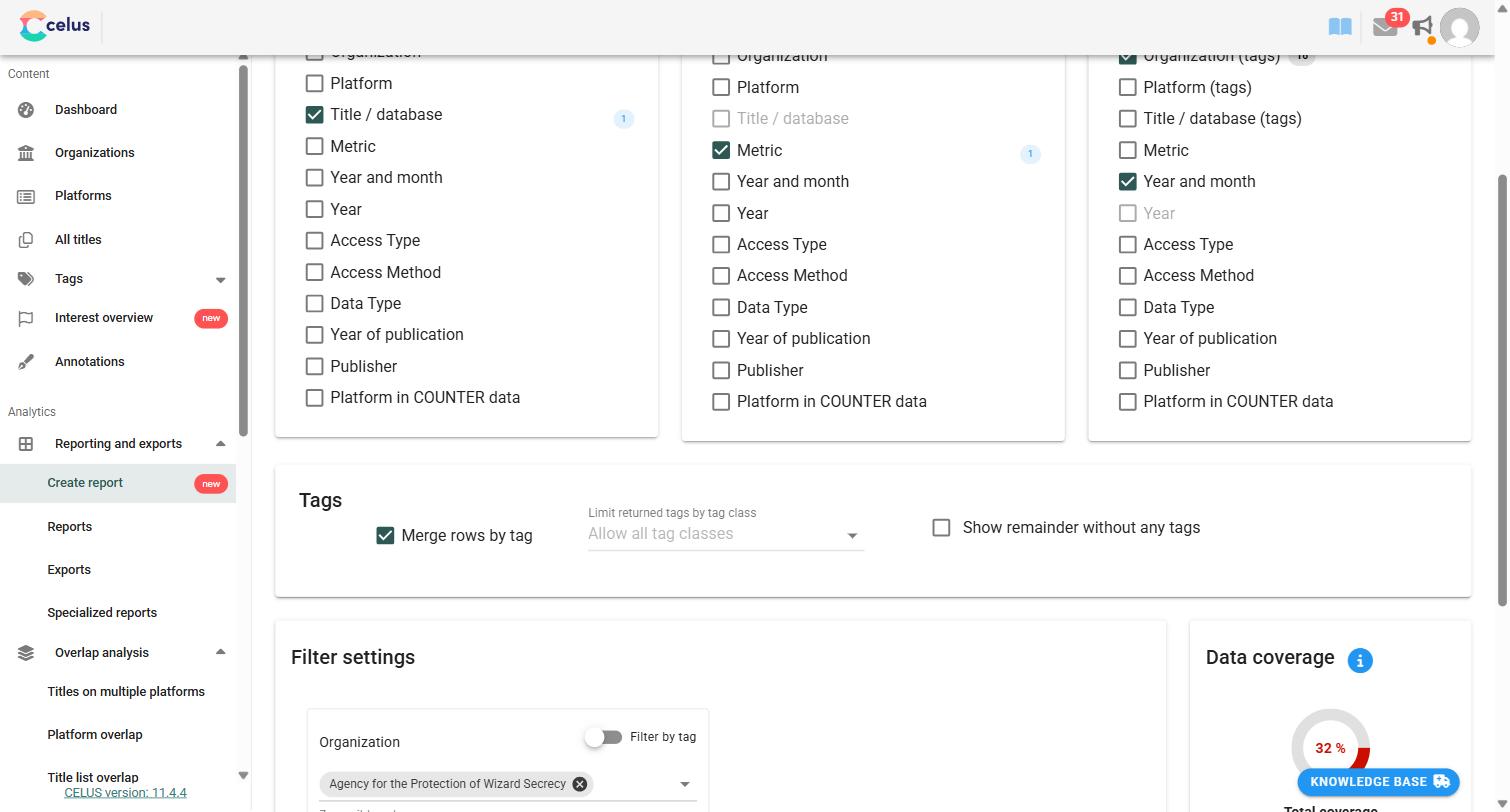This screenshot has height=812, width=1510.
Task: Check Publisher in the first column
Action: [314, 367]
